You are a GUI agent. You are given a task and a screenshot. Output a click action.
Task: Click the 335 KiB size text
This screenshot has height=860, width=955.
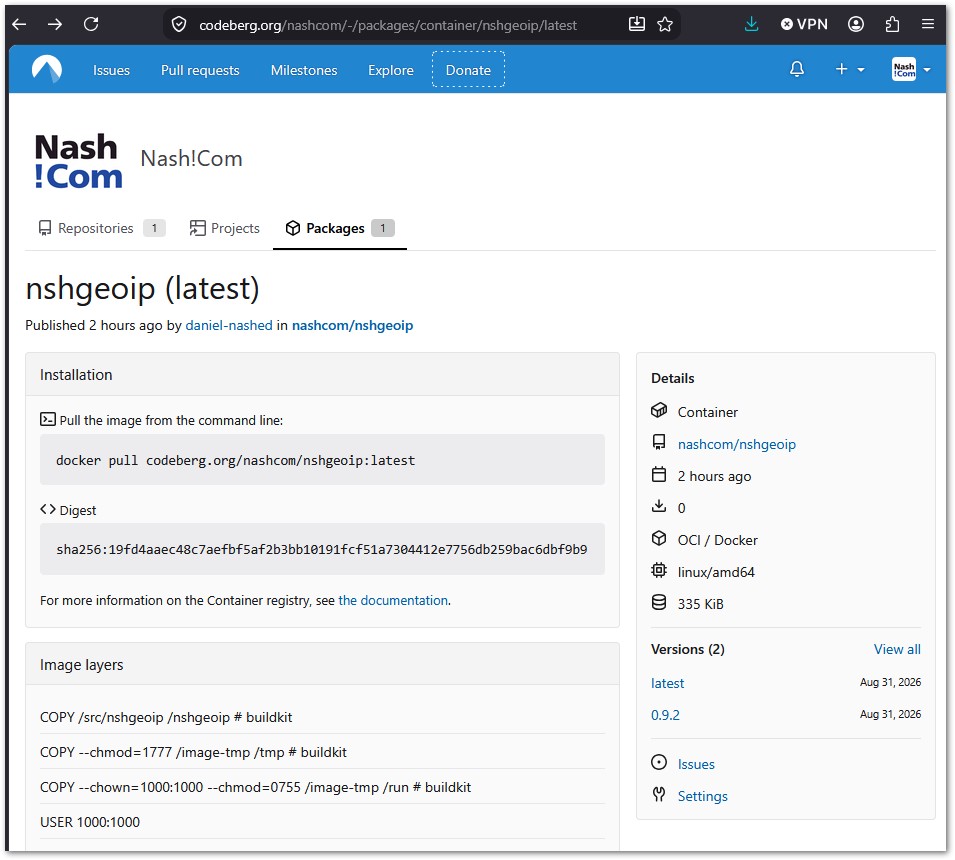(700, 604)
